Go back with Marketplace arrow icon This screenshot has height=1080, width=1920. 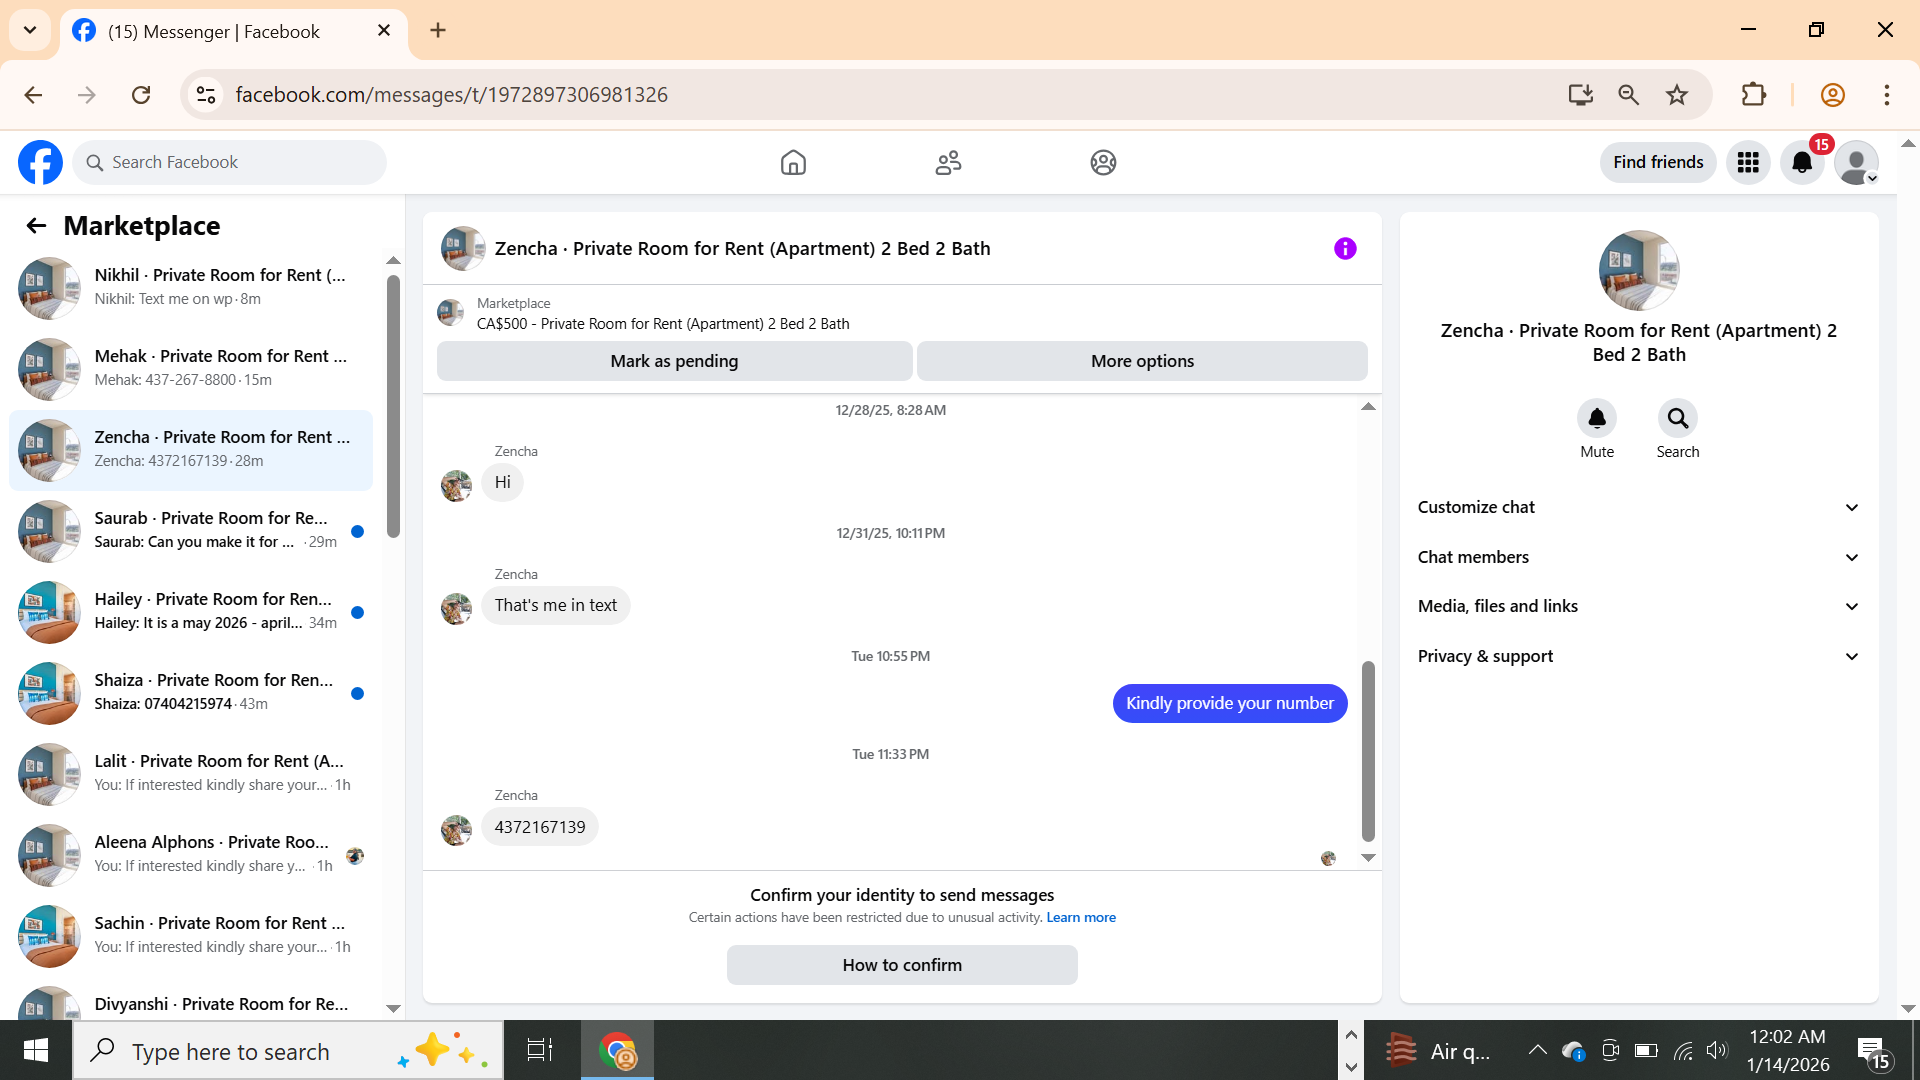(36, 226)
